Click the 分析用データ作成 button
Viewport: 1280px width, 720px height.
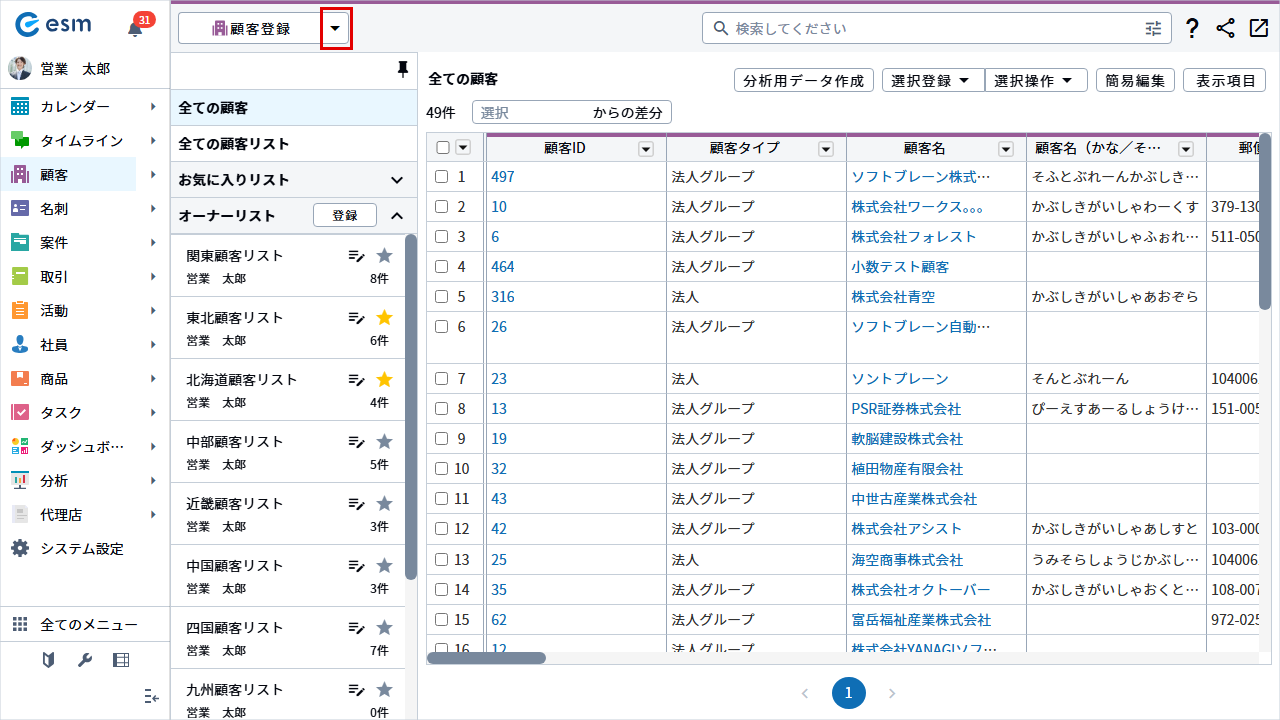tap(803, 81)
